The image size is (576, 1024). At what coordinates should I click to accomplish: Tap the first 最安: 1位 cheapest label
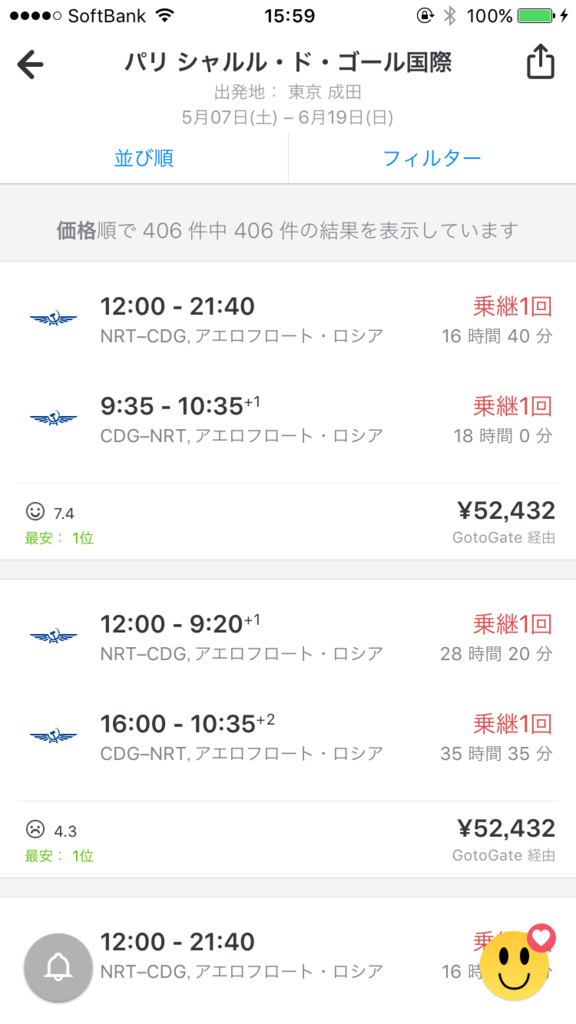59,538
